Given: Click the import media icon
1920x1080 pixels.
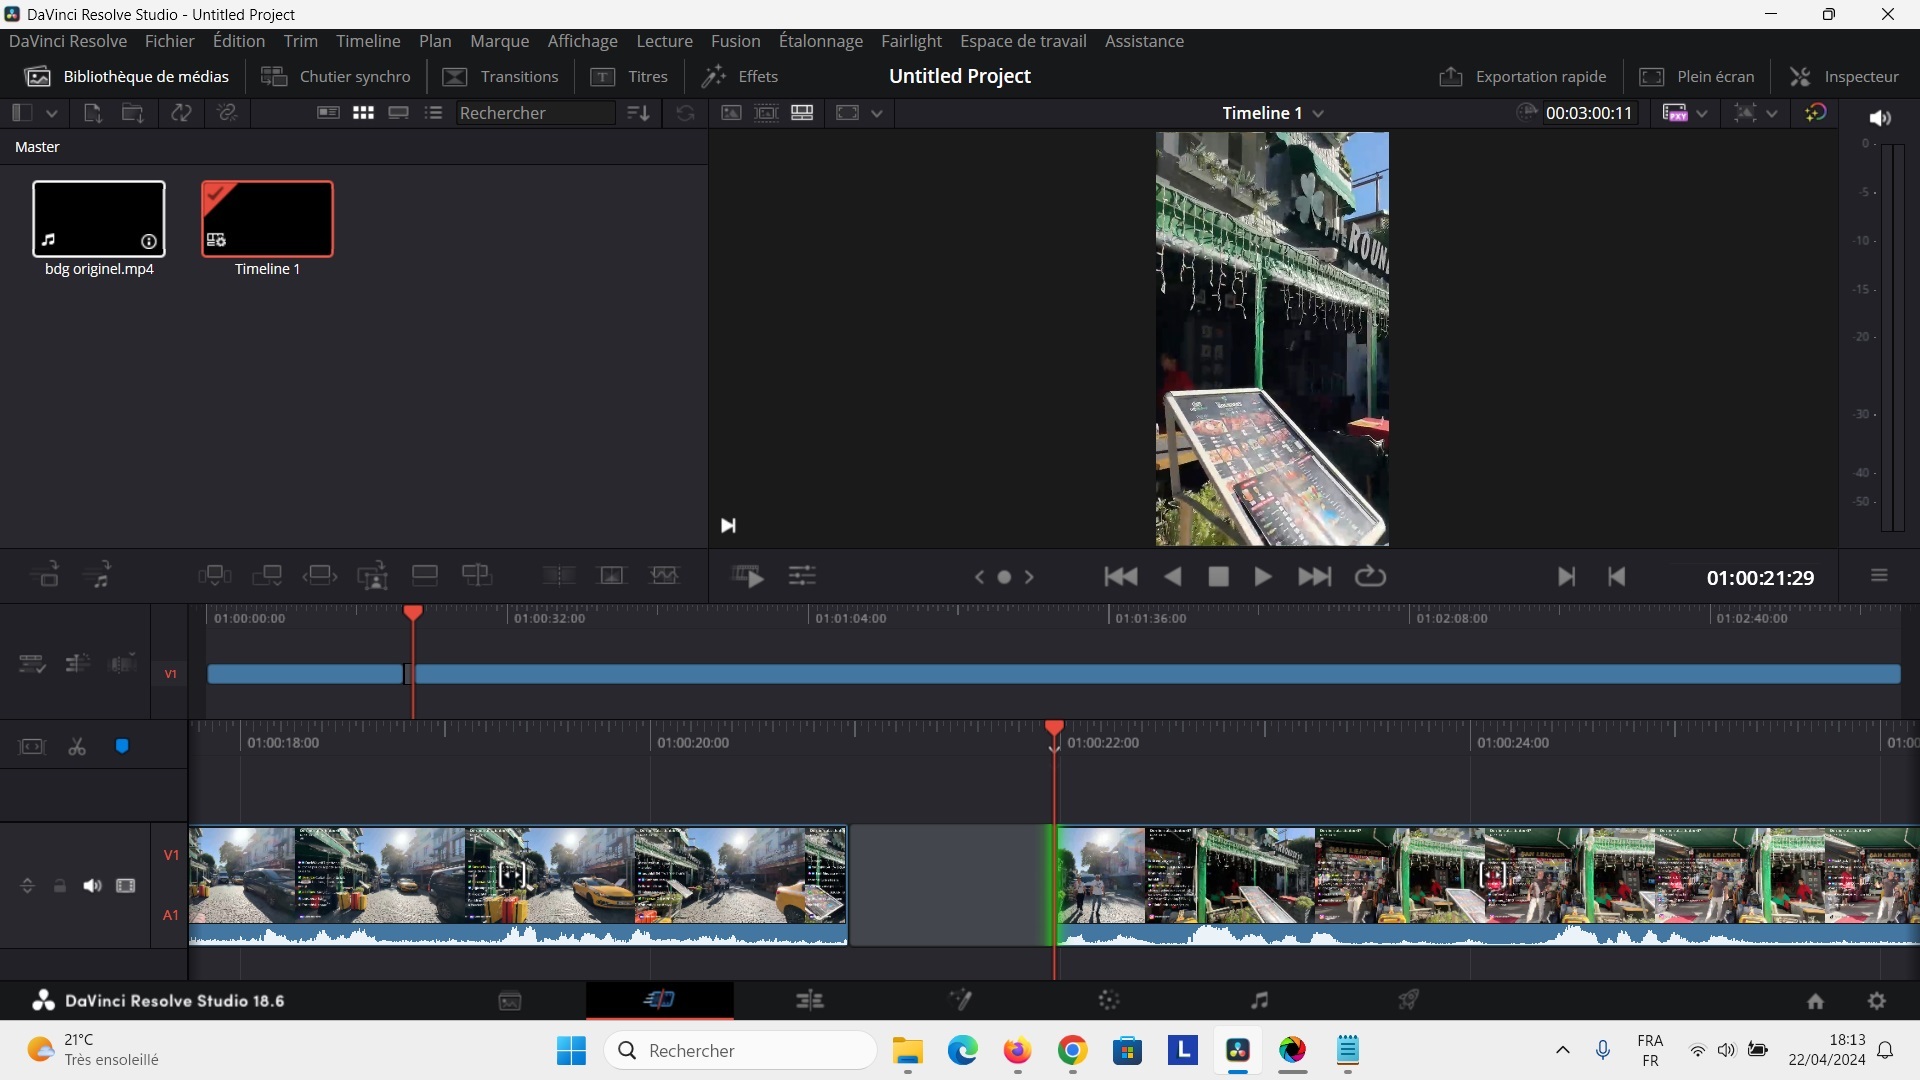Looking at the screenshot, I should [92, 113].
